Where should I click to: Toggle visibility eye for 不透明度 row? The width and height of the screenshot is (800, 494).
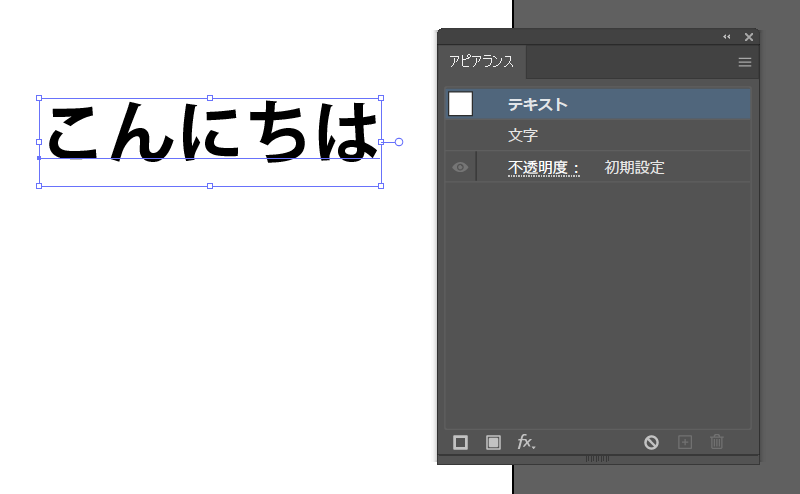(x=460, y=167)
